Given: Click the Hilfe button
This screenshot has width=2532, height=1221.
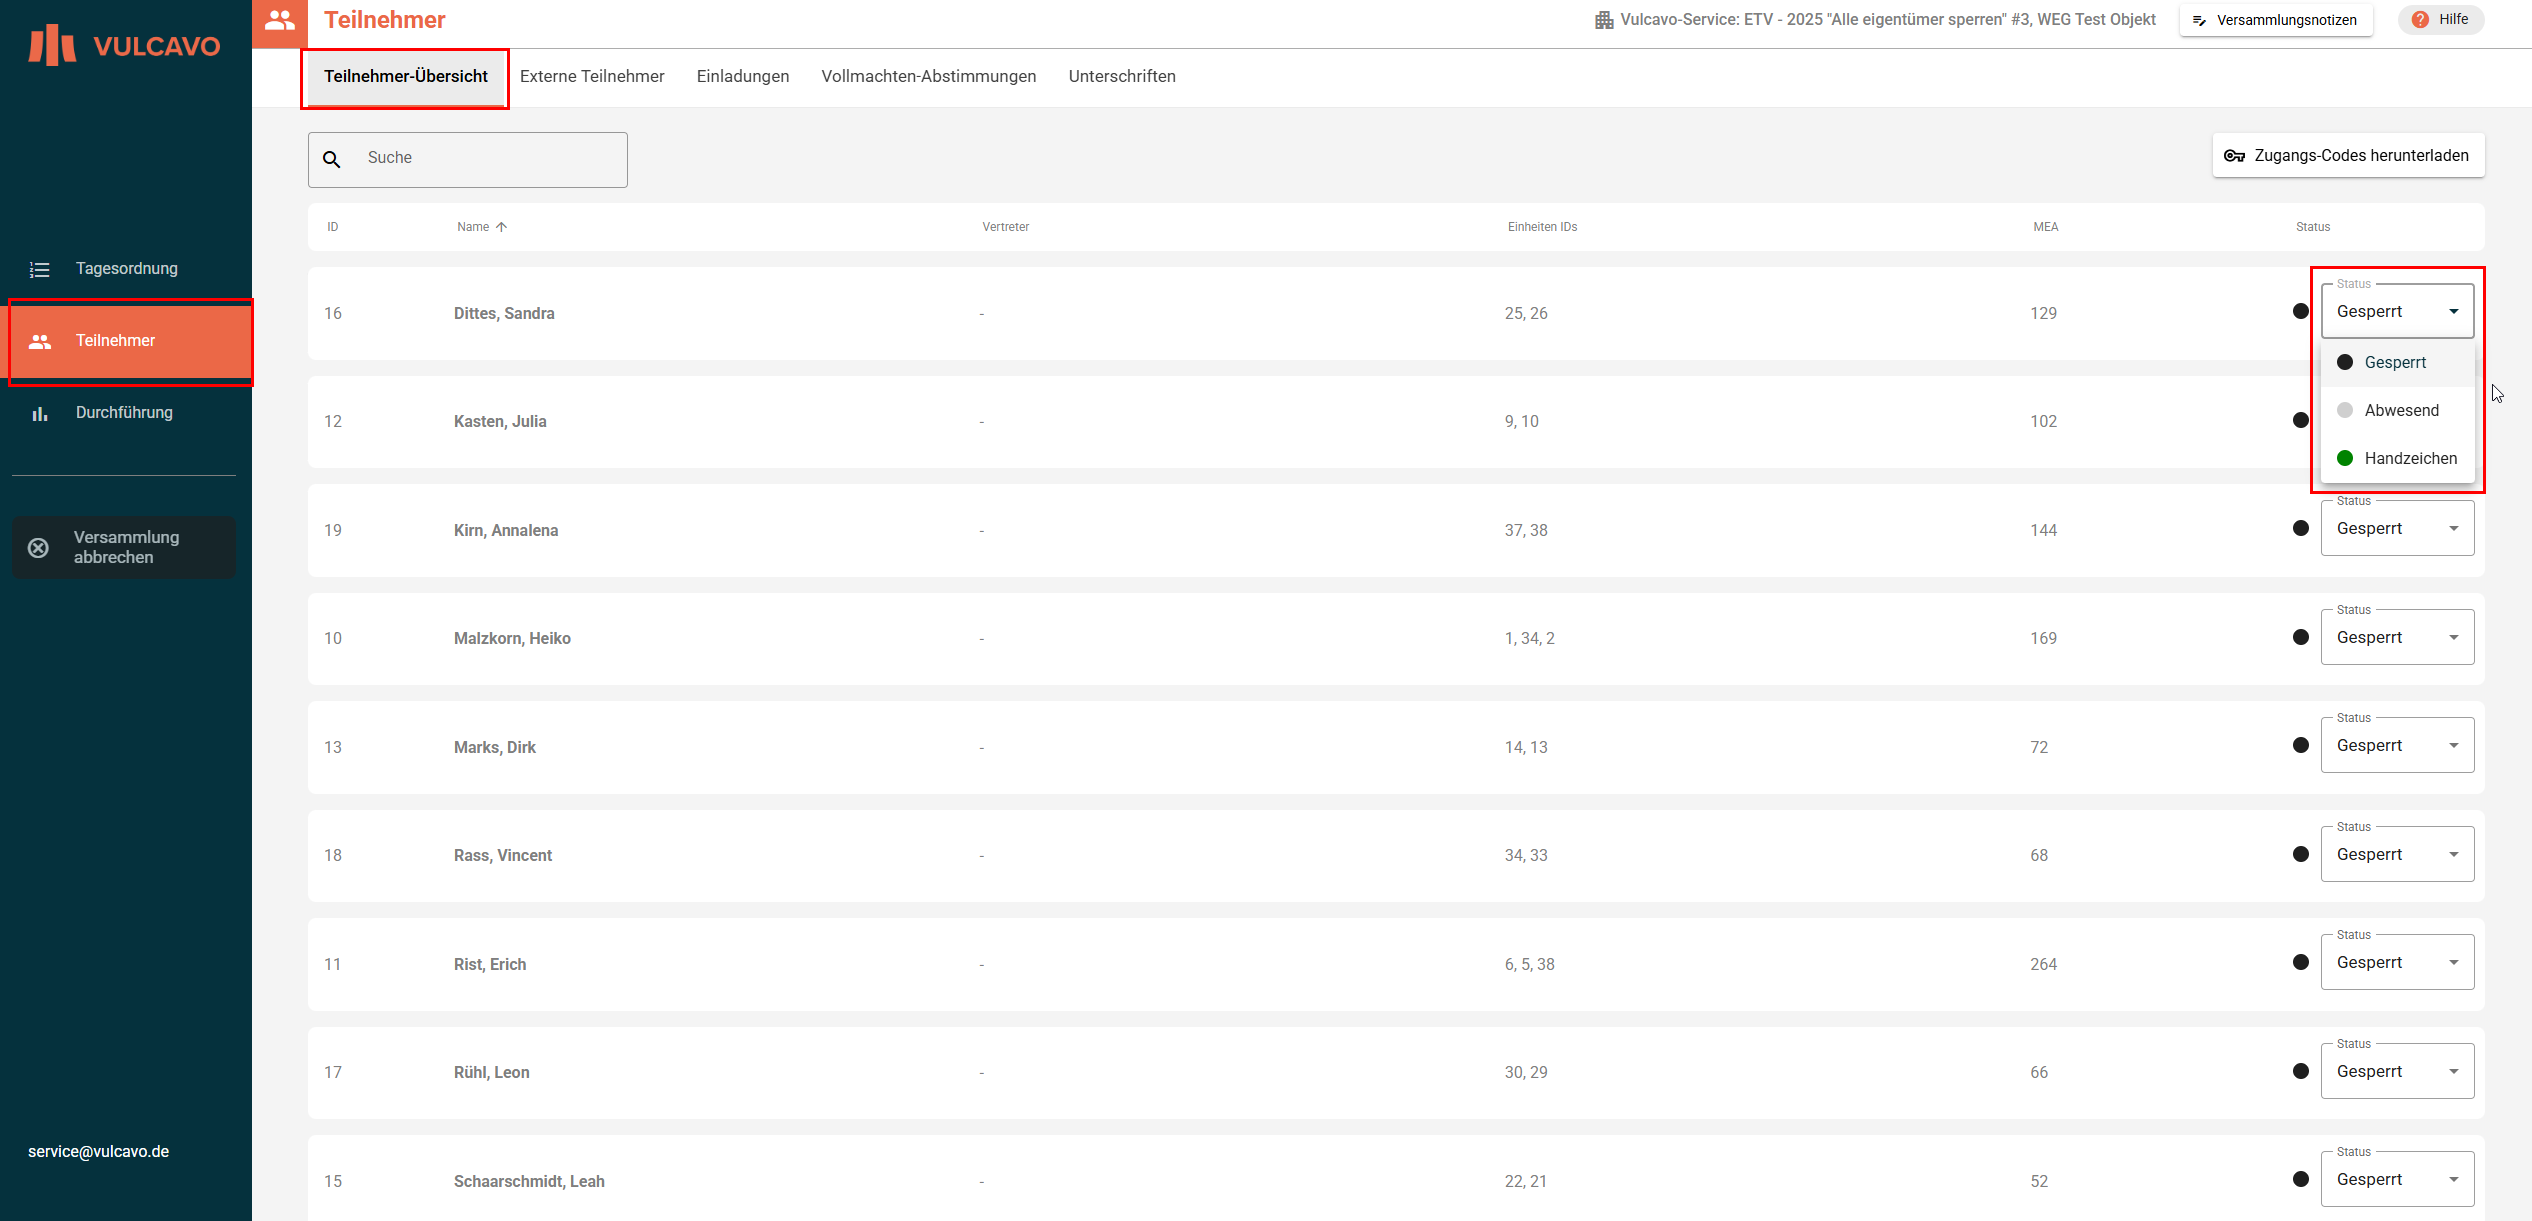Looking at the screenshot, I should (x=2441, y=20).
